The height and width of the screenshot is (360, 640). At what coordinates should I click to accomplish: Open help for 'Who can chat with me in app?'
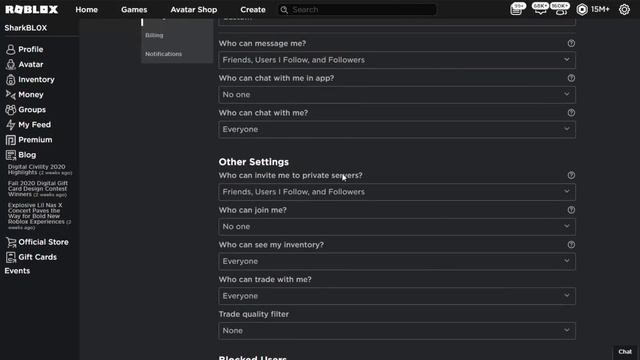coord(571,78)
